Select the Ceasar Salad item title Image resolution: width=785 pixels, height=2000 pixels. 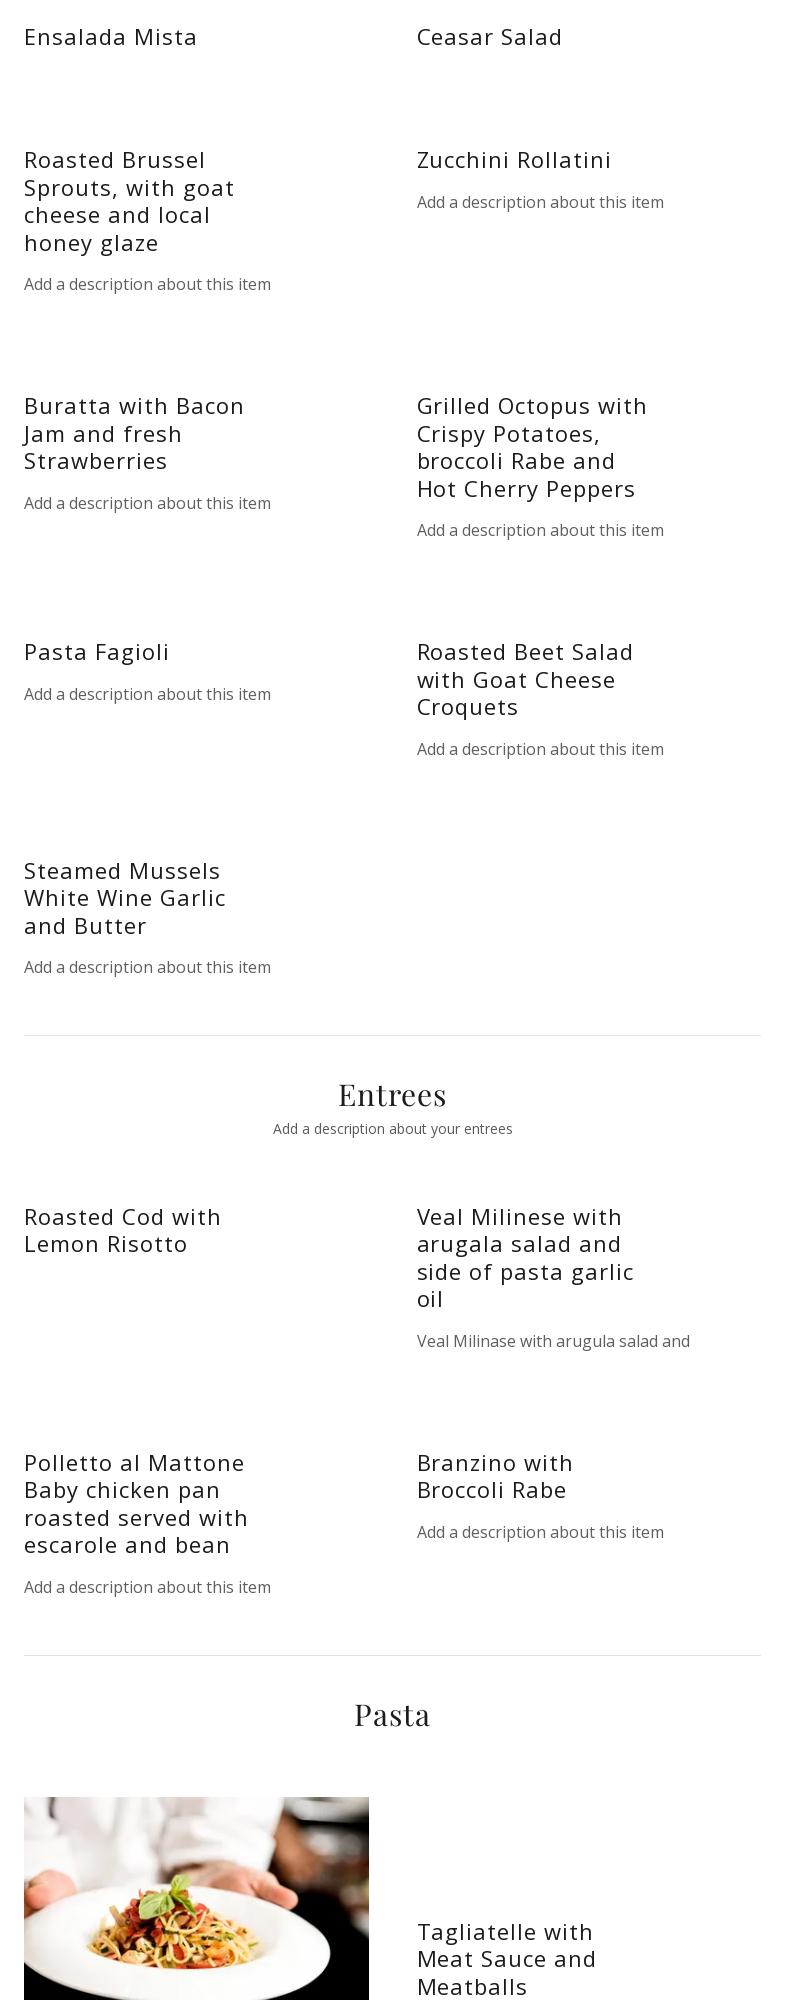[x=489, y=37]
